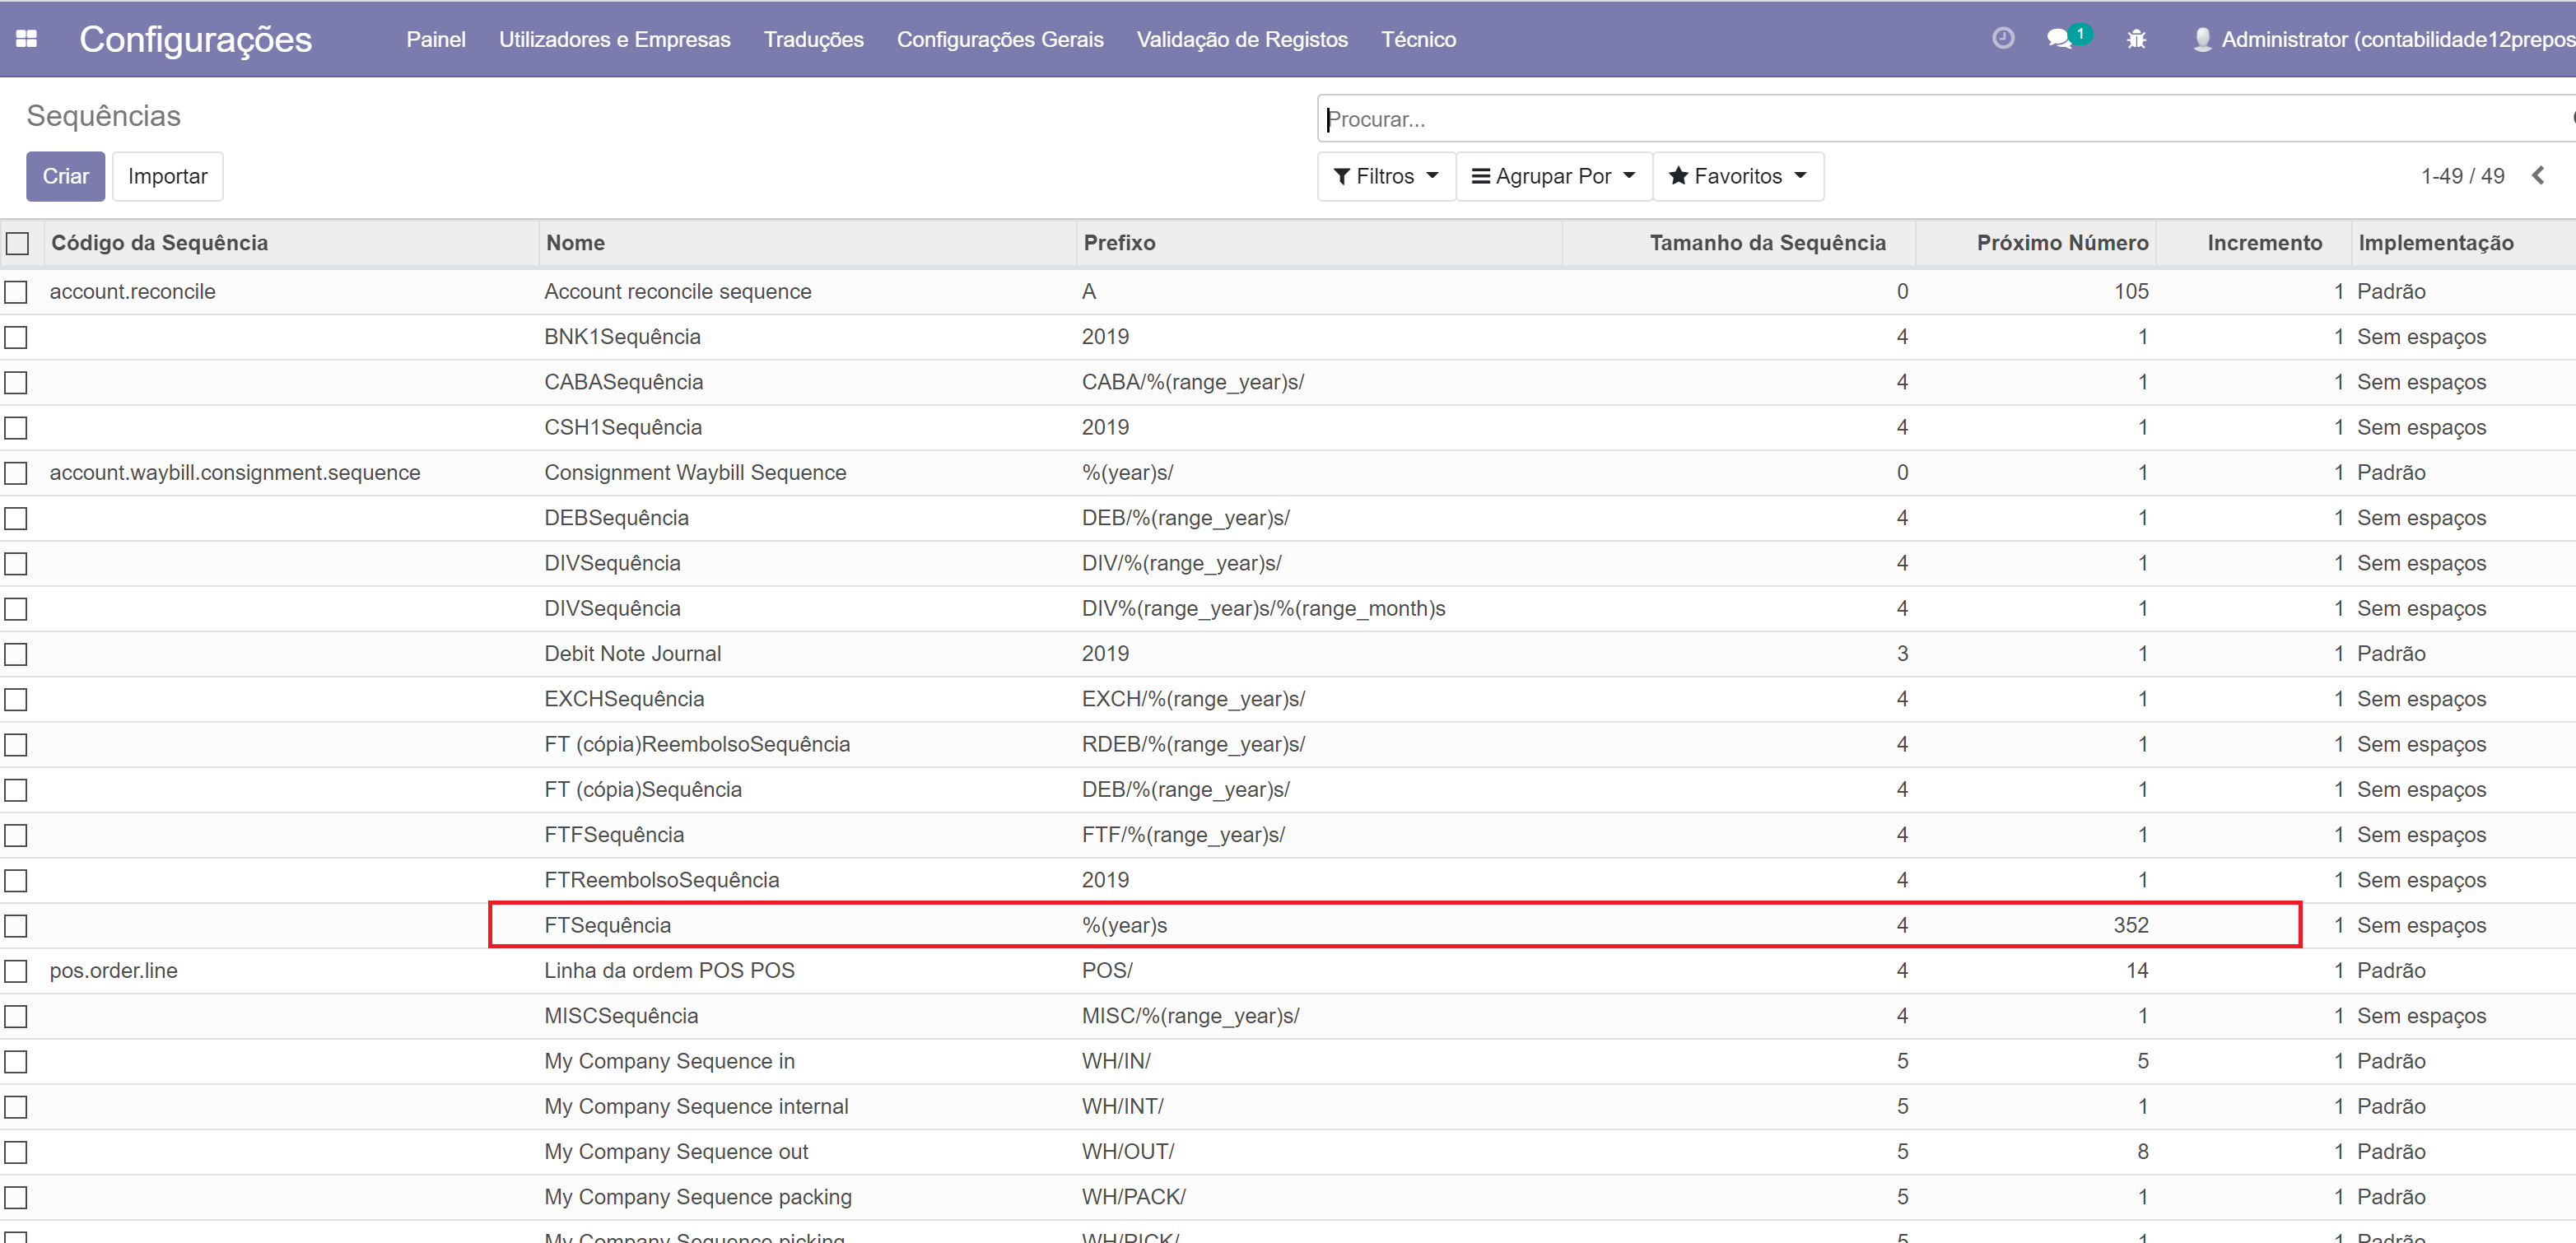Click the Administrator user avatar icon
The image size is (2576, 1243).
point(2201,39)
